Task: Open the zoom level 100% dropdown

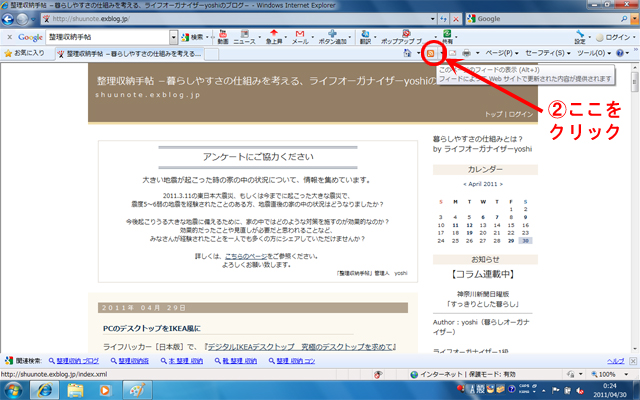Action: [626, 374]
